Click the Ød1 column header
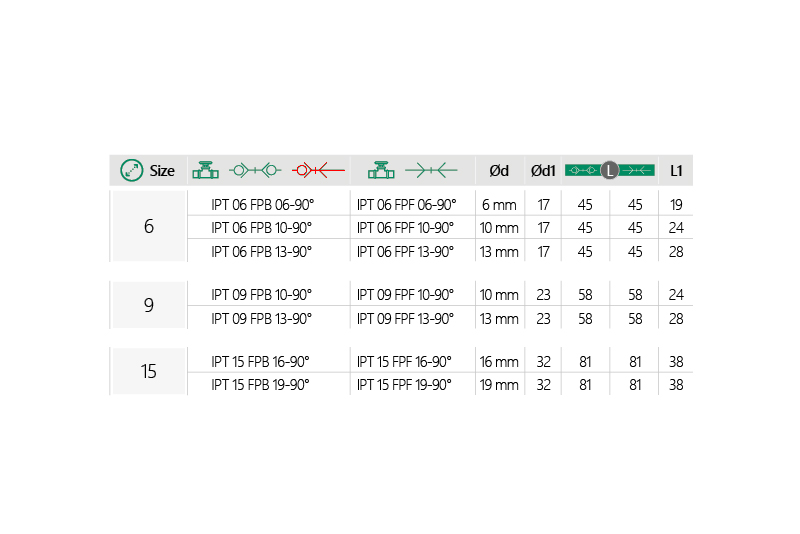This screenshot has width=800, height=534. click(543, 170)
